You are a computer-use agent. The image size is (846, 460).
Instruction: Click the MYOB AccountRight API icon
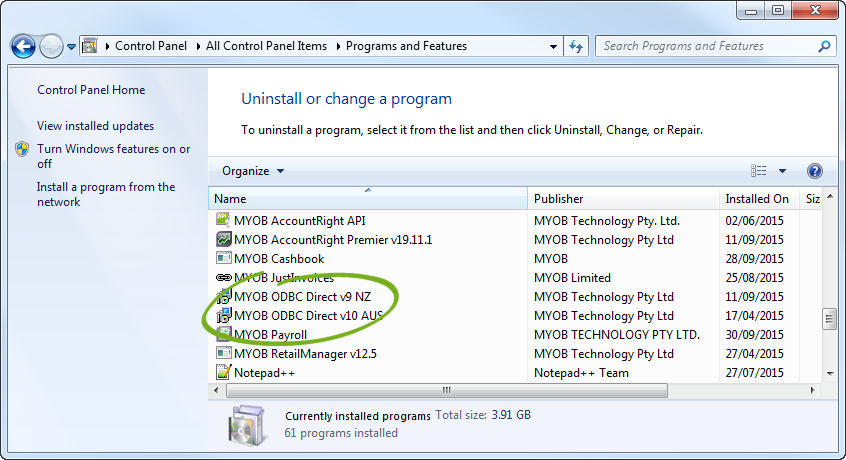click(x=223, y=219)
